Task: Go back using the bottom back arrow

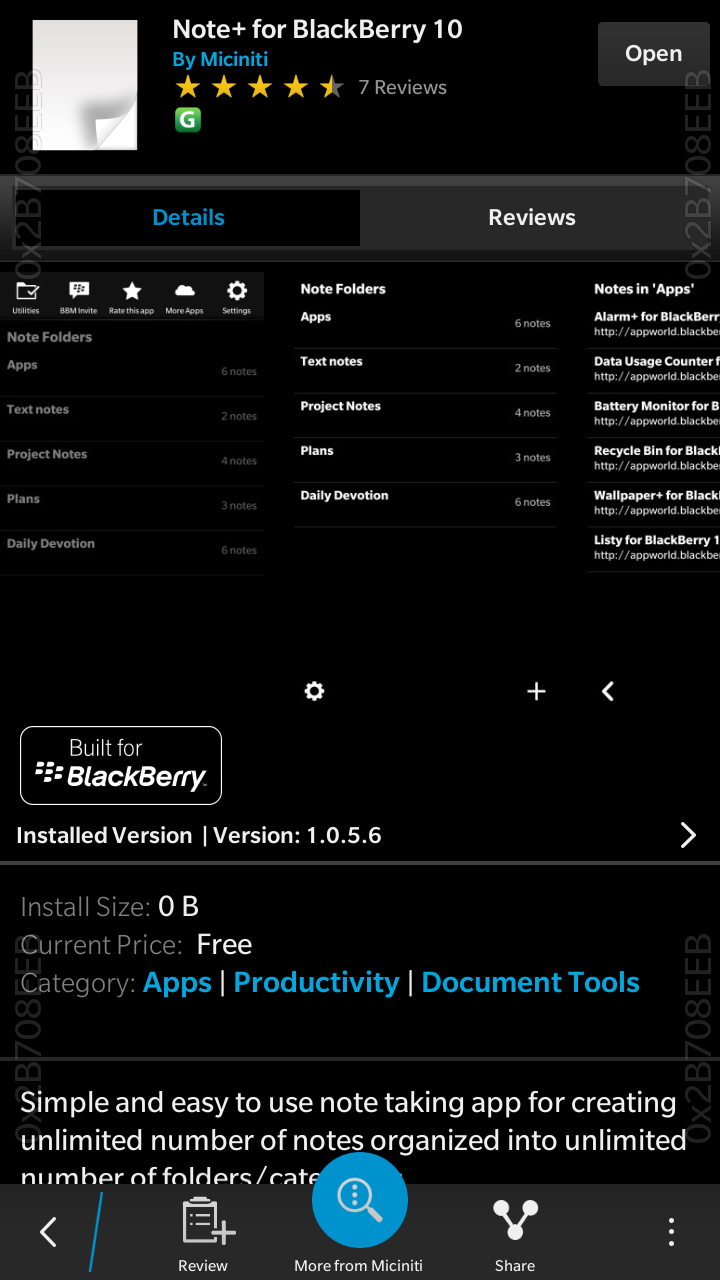Action: [48, 1232]
